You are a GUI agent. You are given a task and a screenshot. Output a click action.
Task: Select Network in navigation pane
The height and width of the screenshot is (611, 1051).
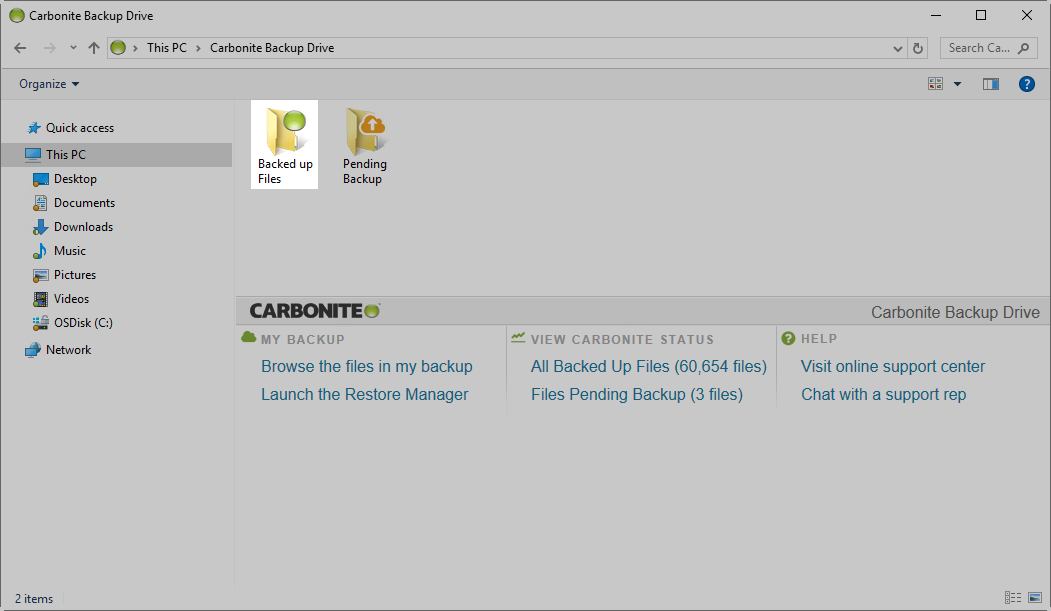[68, 350]
